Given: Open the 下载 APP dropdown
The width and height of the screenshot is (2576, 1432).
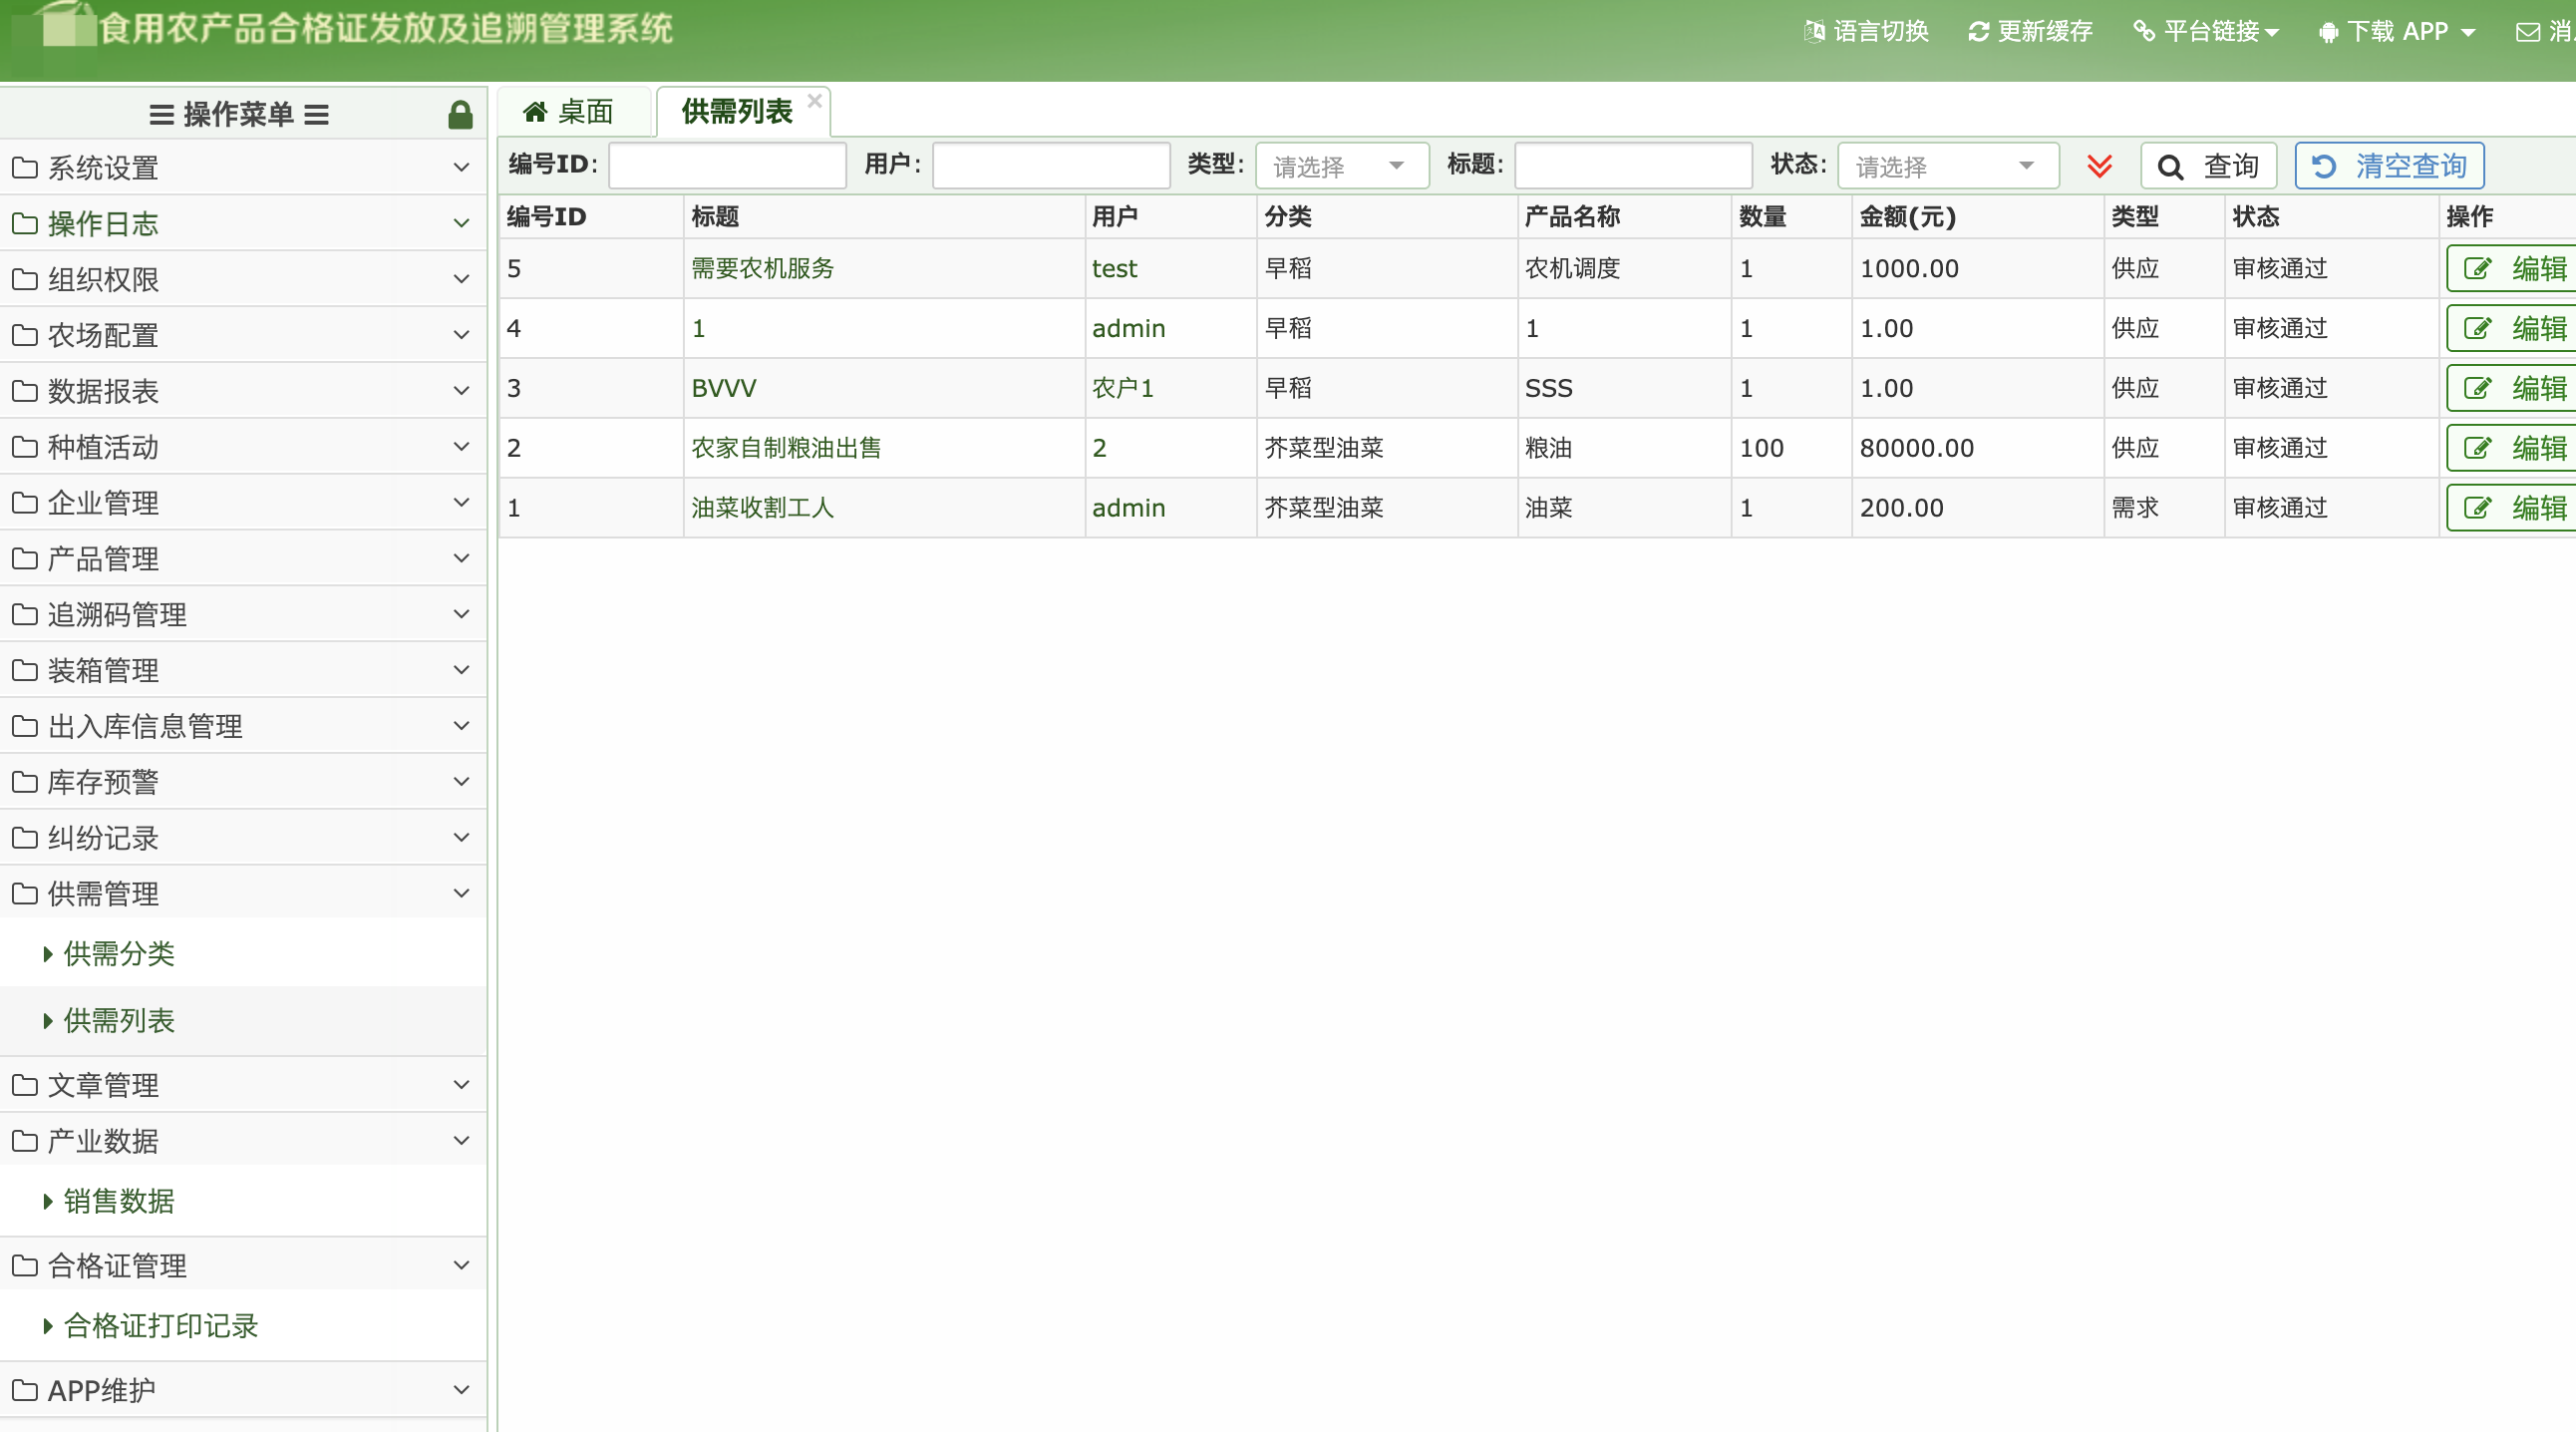Looking at the screenshot, I should pos(2397,31).
